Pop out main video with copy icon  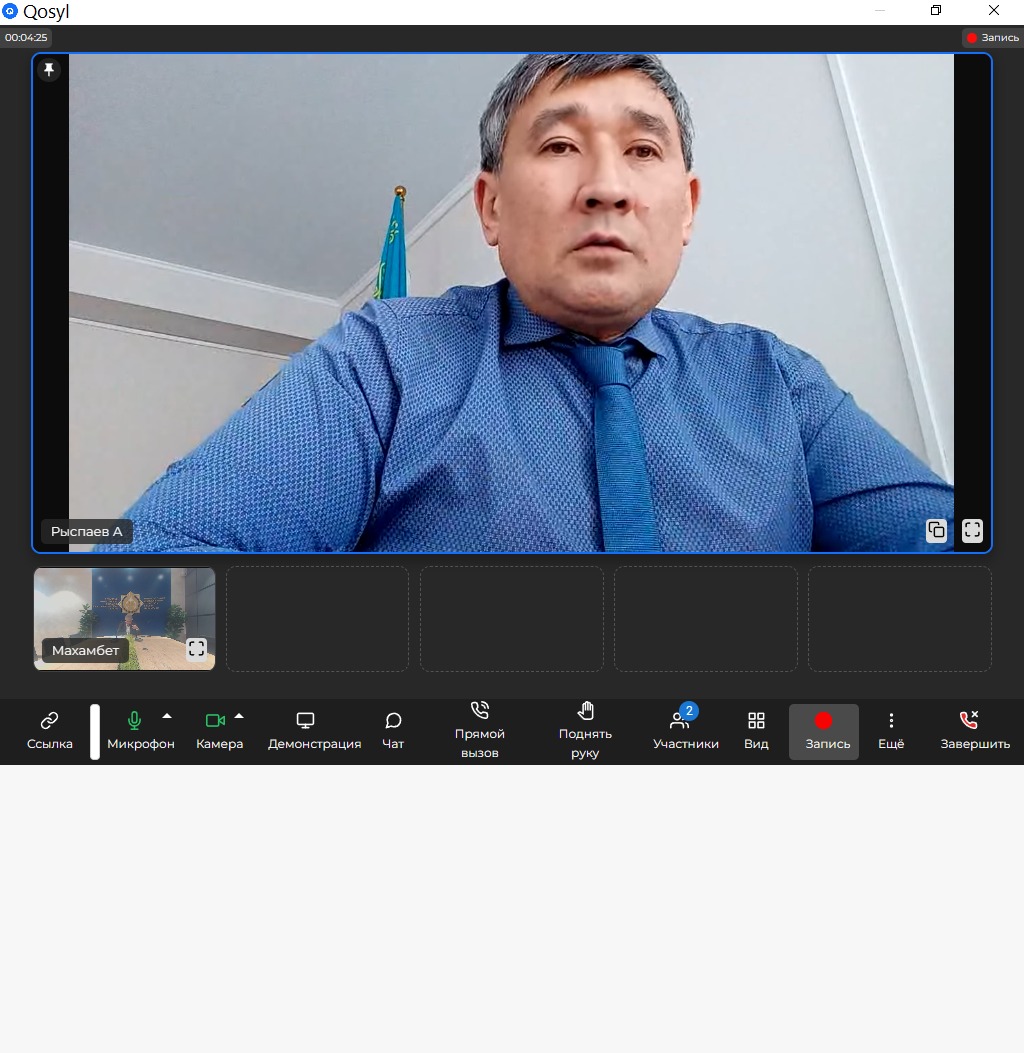tap(936, 531)
